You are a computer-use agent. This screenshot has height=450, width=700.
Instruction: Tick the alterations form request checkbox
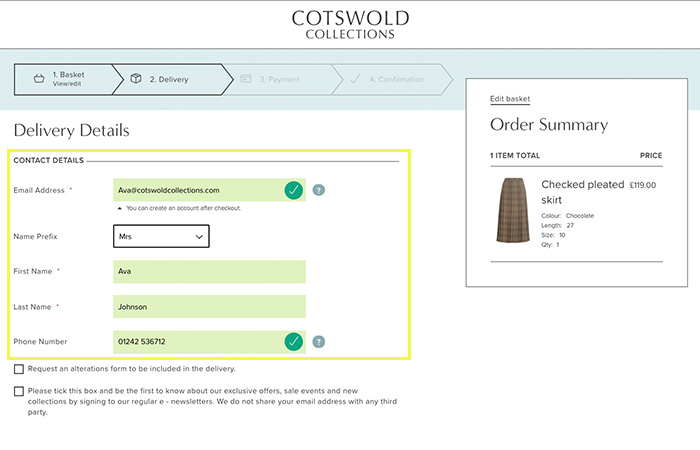pos(19,369)
